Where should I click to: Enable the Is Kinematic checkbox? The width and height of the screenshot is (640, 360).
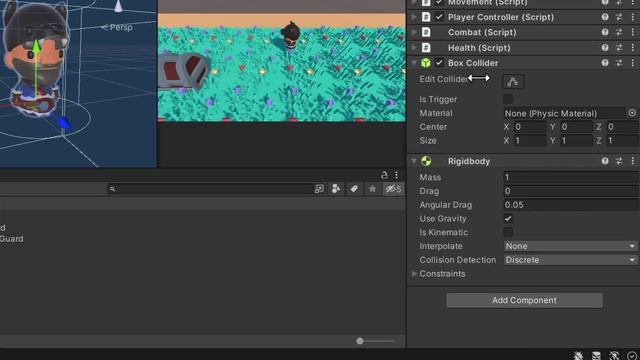(x=508, y=233)
